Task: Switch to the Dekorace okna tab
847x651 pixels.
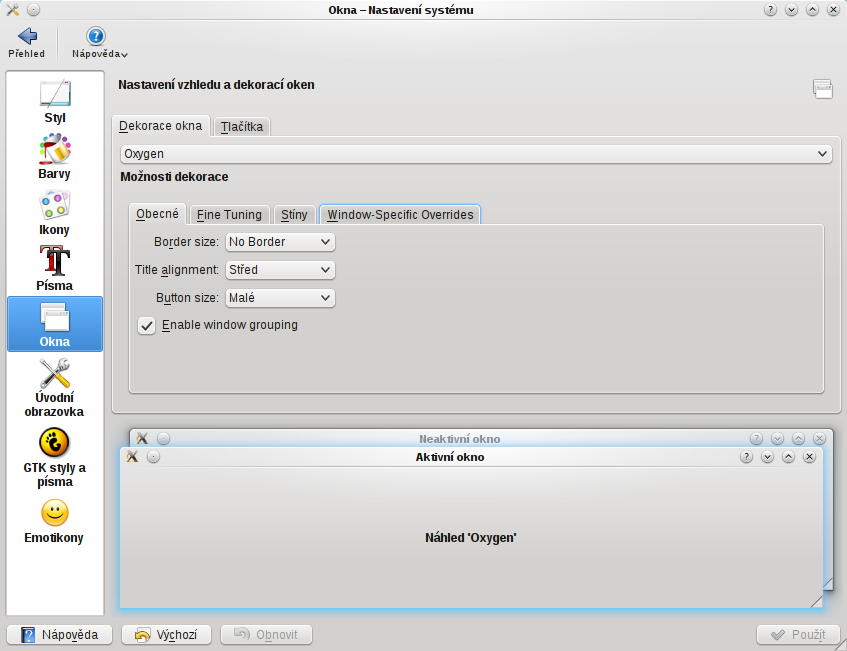Action: coord(160,126)
